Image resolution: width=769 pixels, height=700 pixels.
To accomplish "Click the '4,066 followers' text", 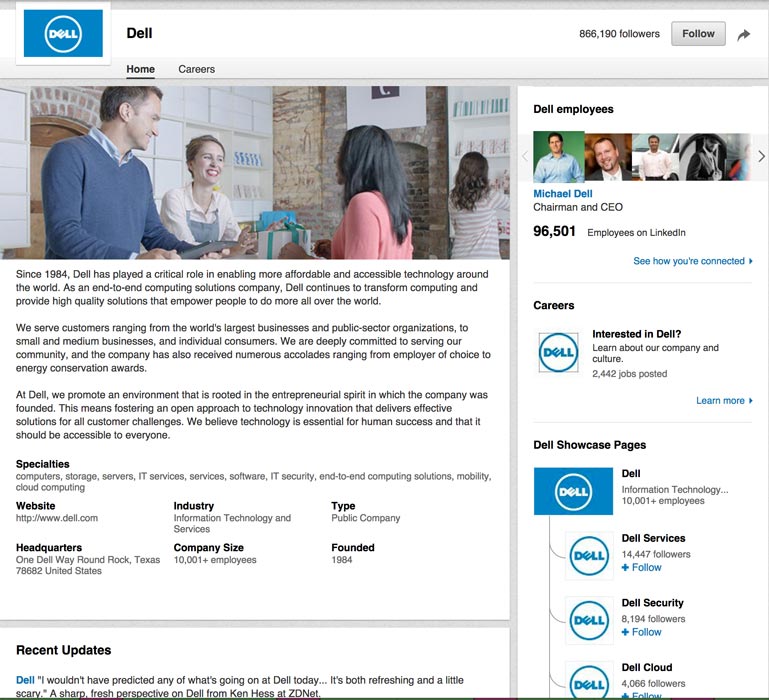I will [653, 683].
